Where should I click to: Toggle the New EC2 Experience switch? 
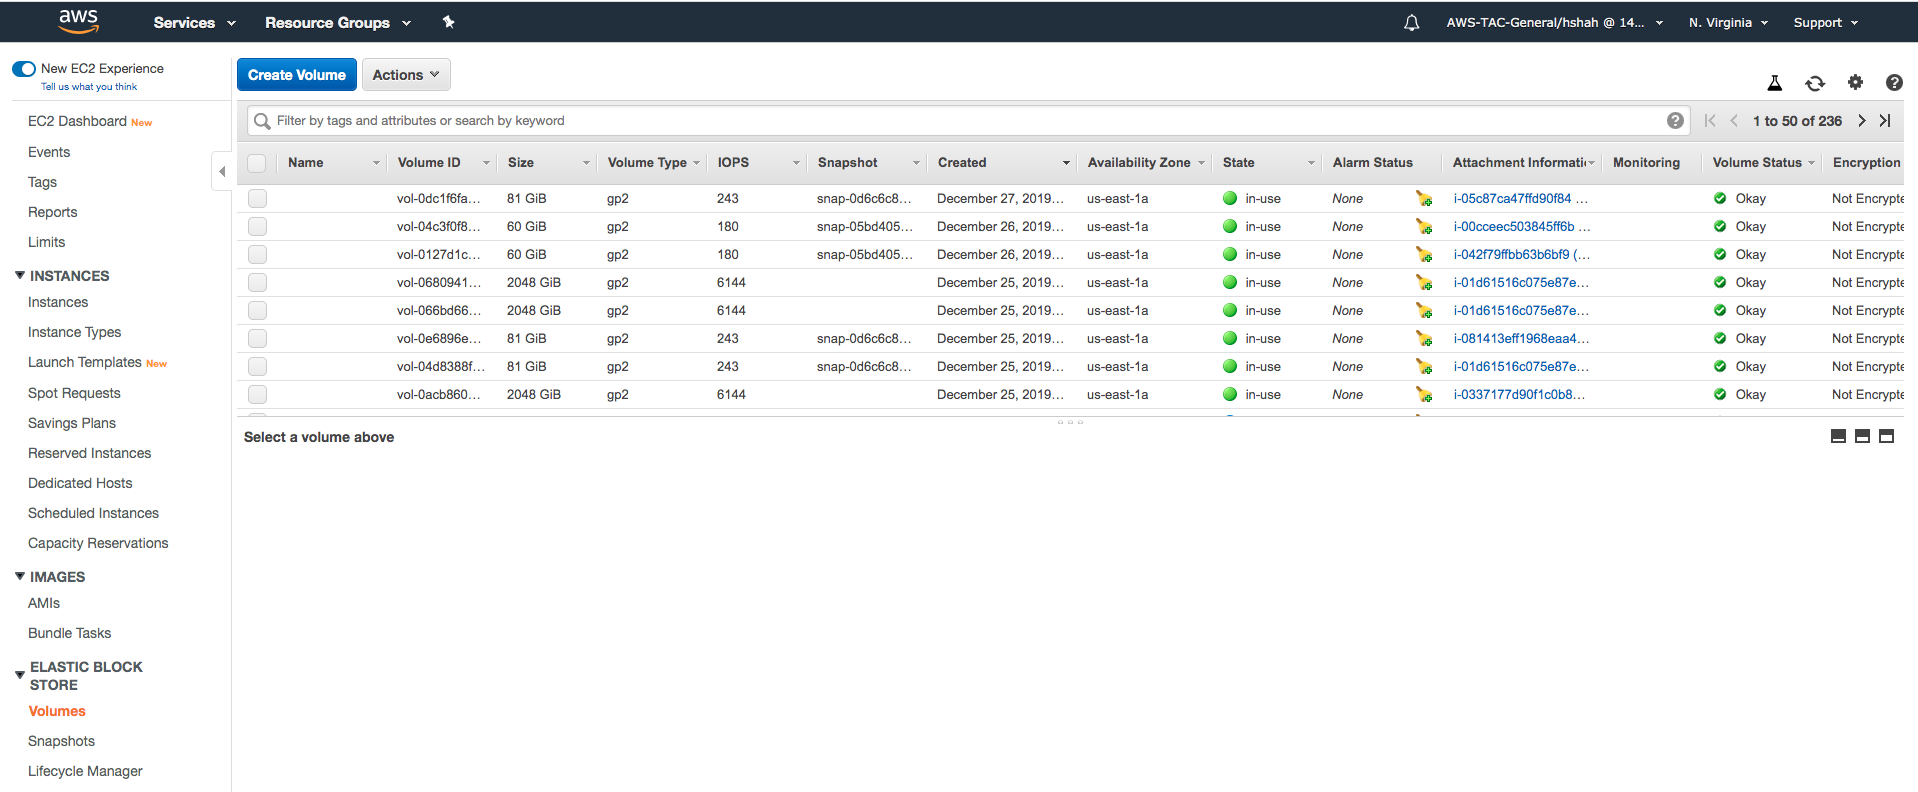click(x=24, y=69)
